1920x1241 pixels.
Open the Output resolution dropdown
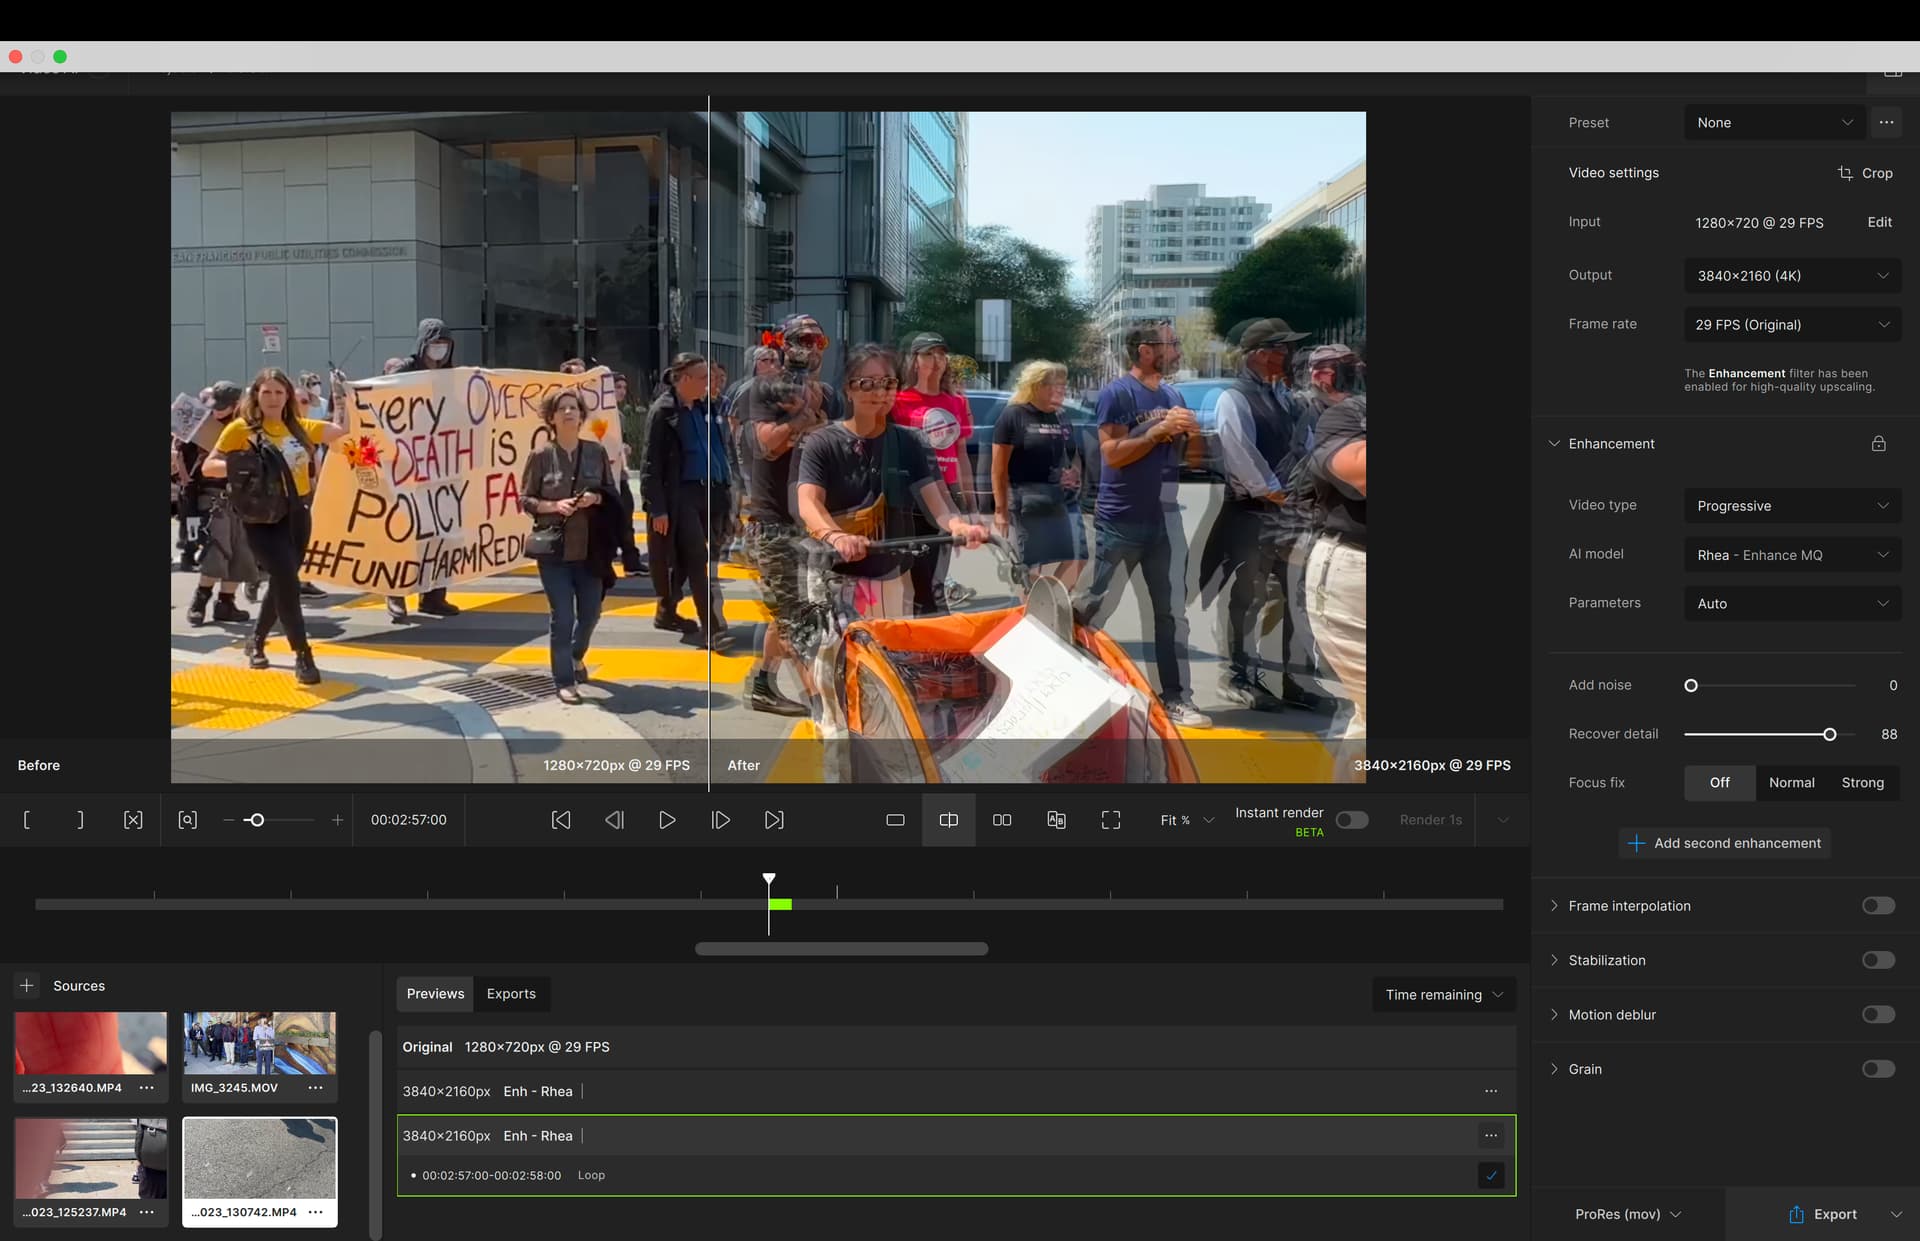click(1792, 276)
